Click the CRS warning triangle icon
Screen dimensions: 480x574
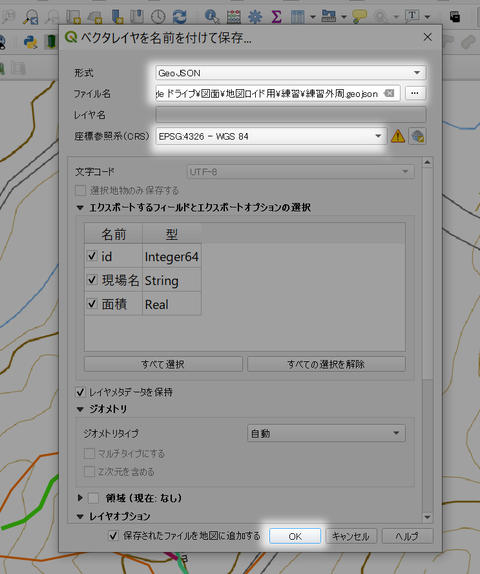click(x=398, y=136)
